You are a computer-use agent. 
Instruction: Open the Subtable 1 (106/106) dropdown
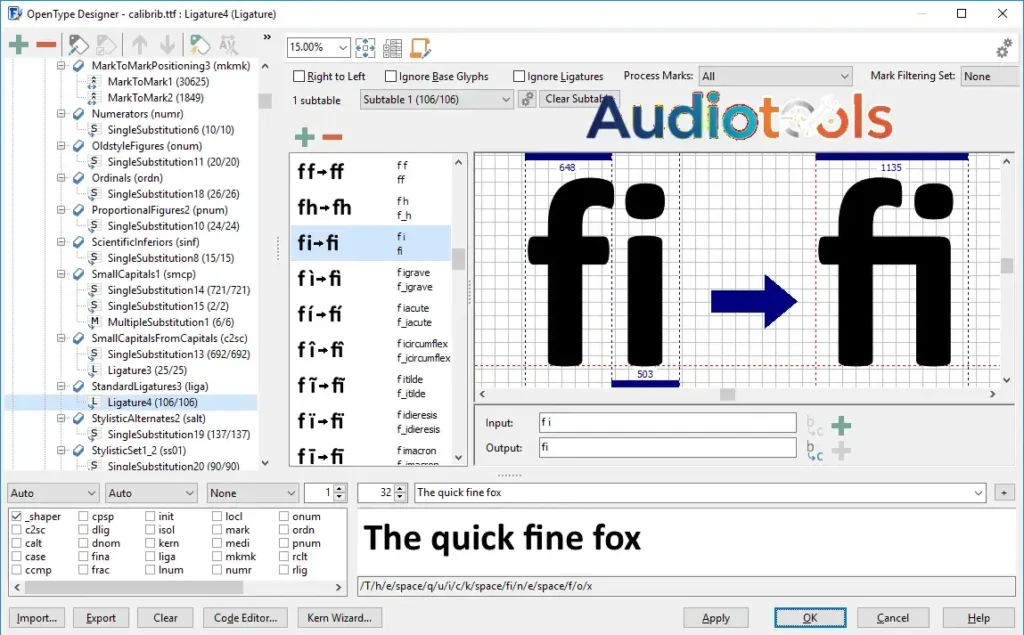tap(436, 99)
